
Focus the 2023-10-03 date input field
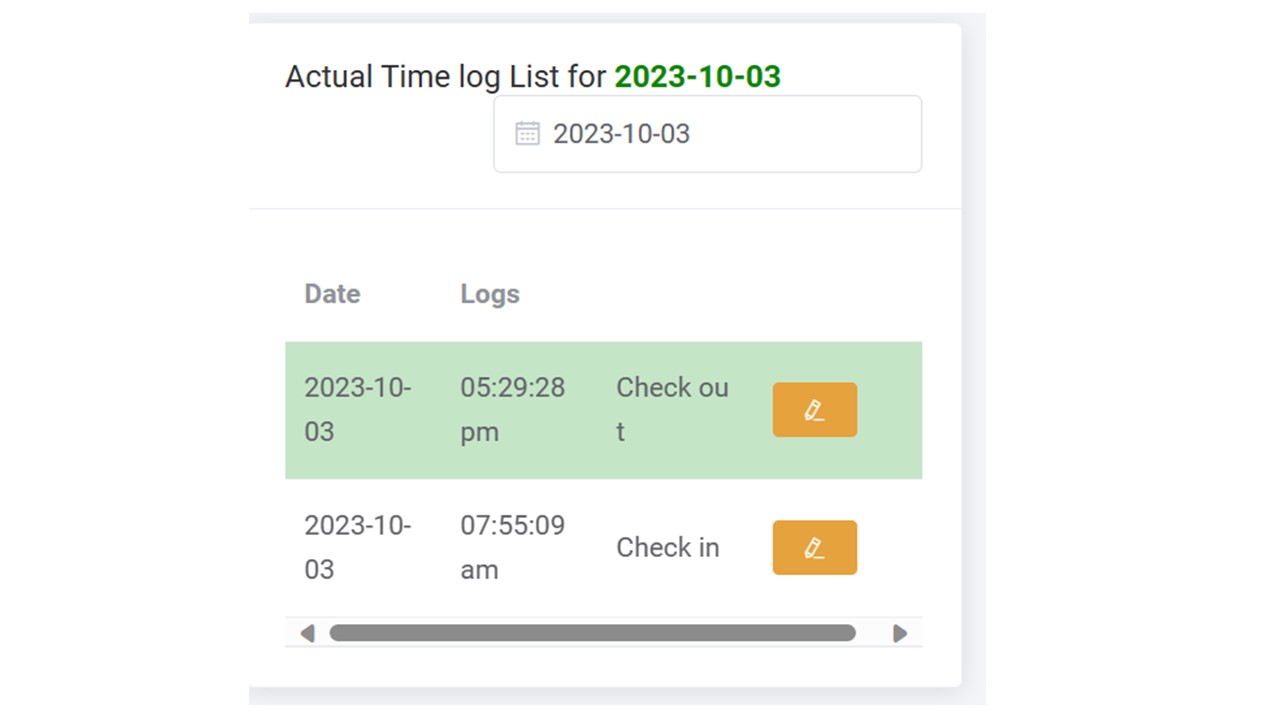click(x=720, y=134)
